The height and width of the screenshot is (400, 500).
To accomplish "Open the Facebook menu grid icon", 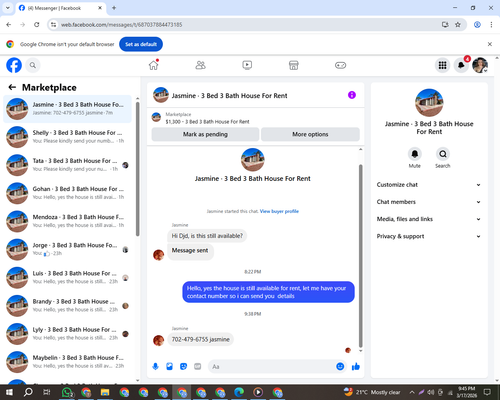I will [442, 65].
